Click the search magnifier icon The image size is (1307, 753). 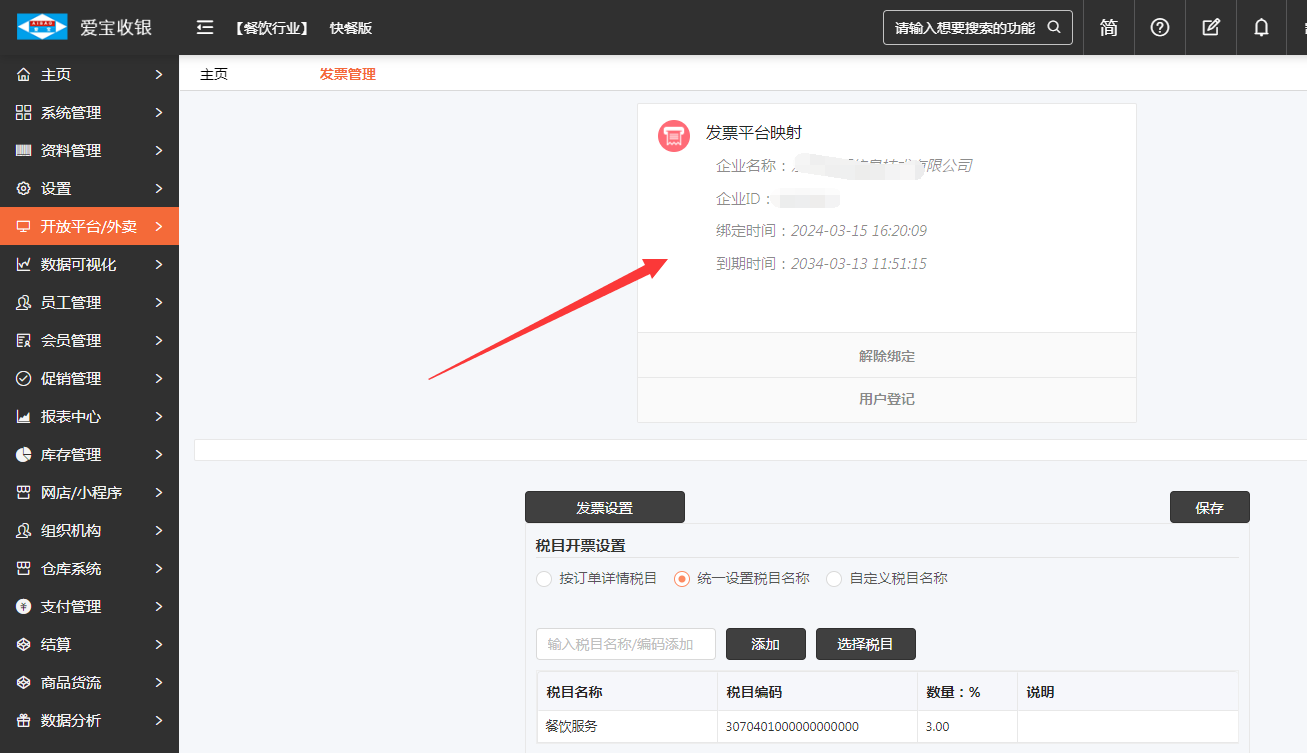[1053, 27]
